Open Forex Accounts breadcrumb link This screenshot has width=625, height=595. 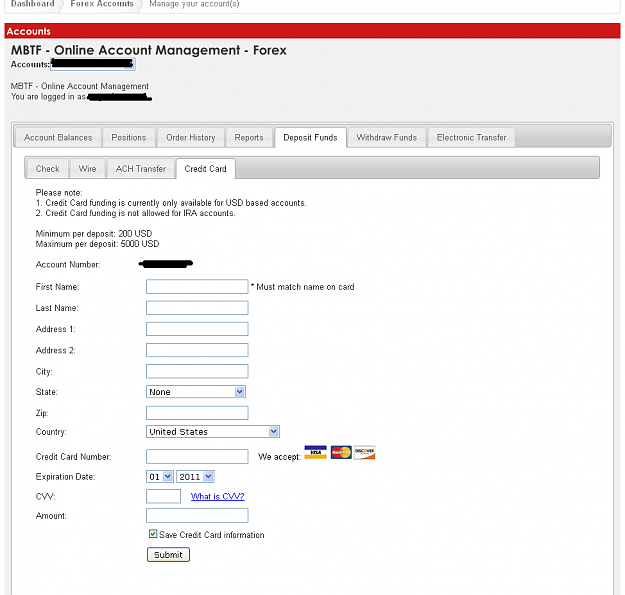(102, 4)
